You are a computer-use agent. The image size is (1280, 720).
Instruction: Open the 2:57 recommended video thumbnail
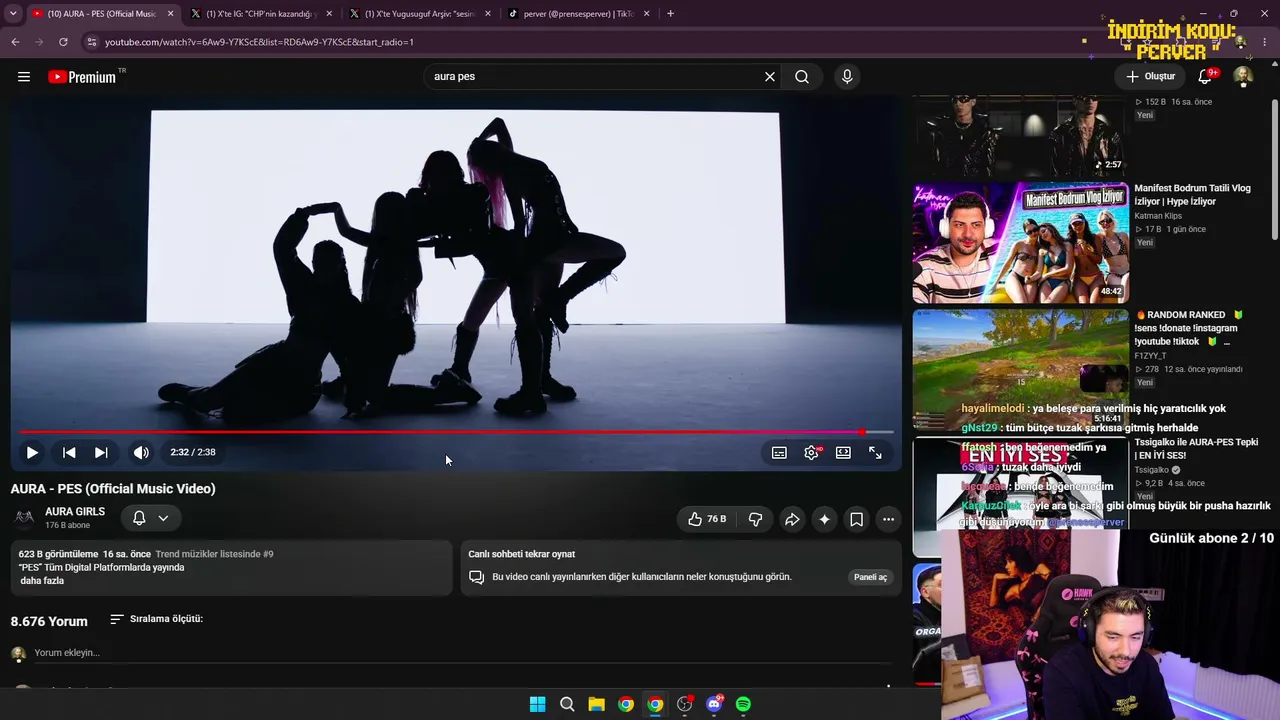tap(1020, 136)
